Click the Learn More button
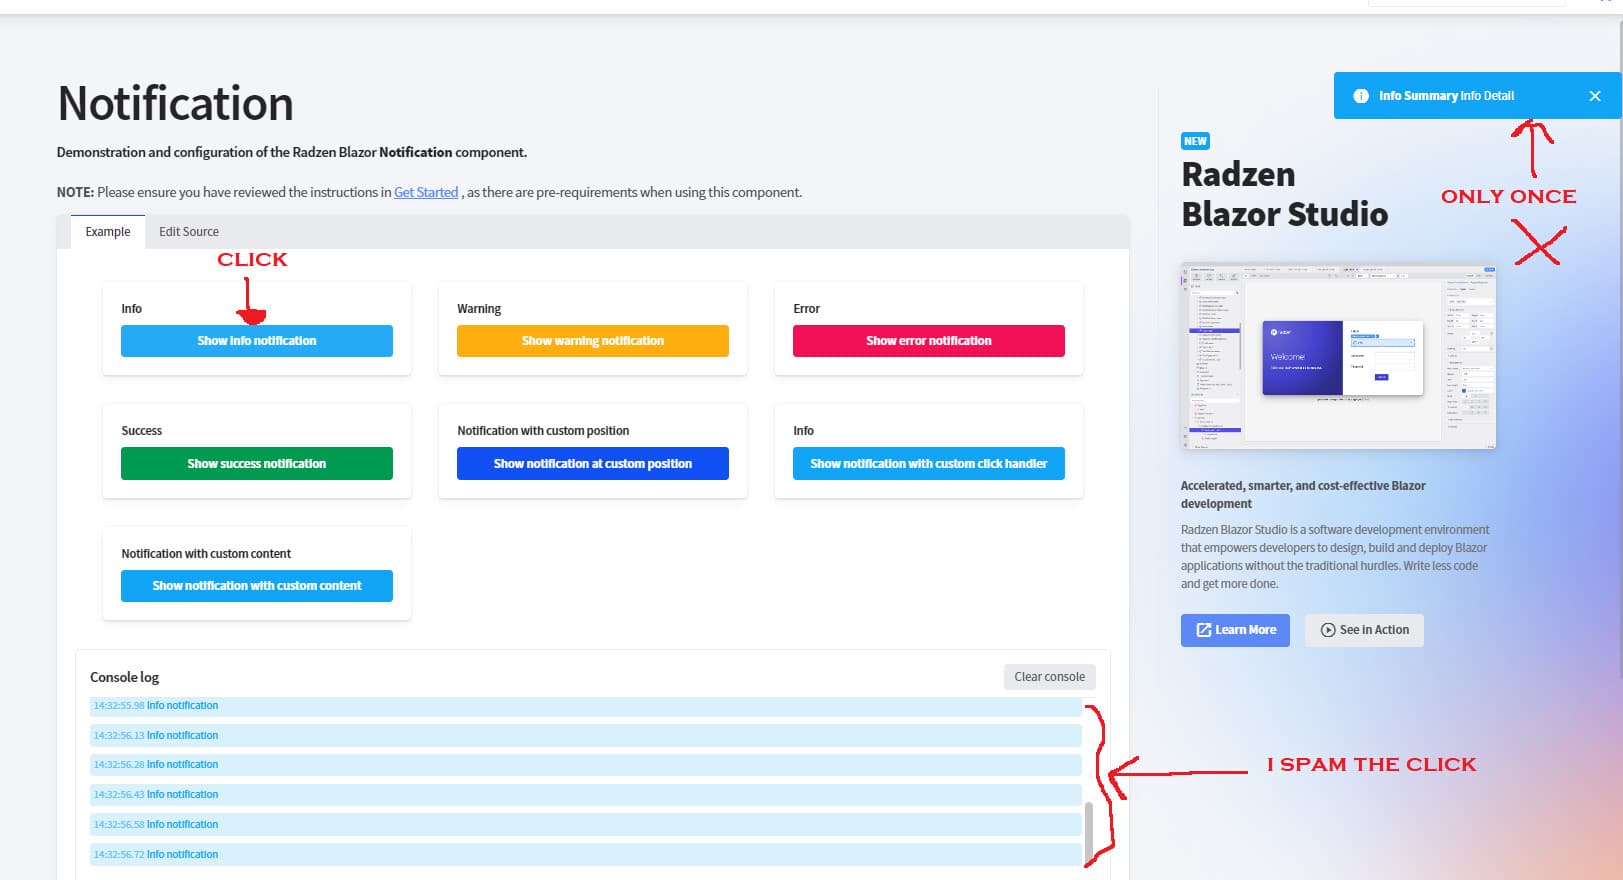This screenshot has height=880, width=1623. point(1235,630)
